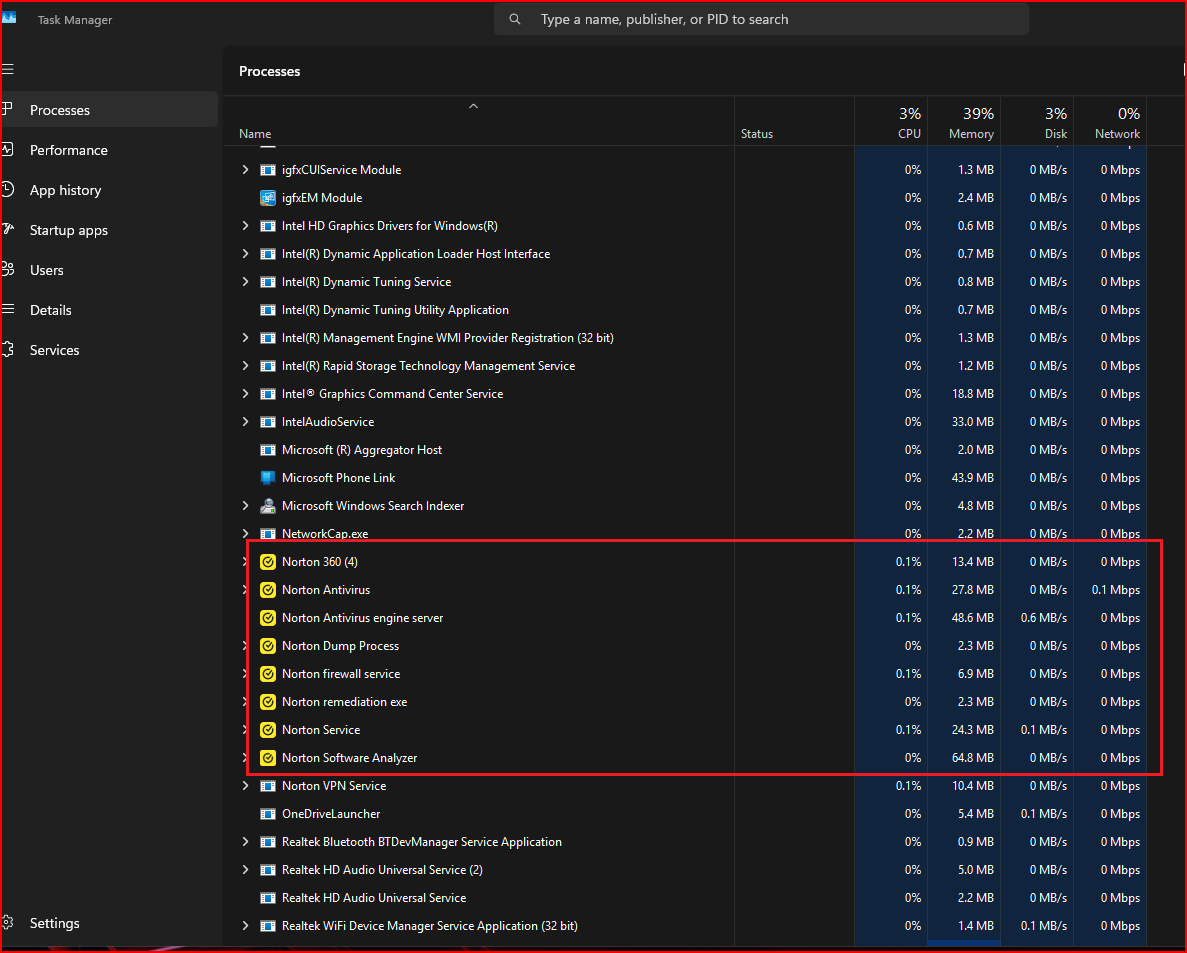Viewport: 1187px width, 953px height.
Task: Sort processes by the Name column
Action: pyautogui.click(x=479, y=121)
